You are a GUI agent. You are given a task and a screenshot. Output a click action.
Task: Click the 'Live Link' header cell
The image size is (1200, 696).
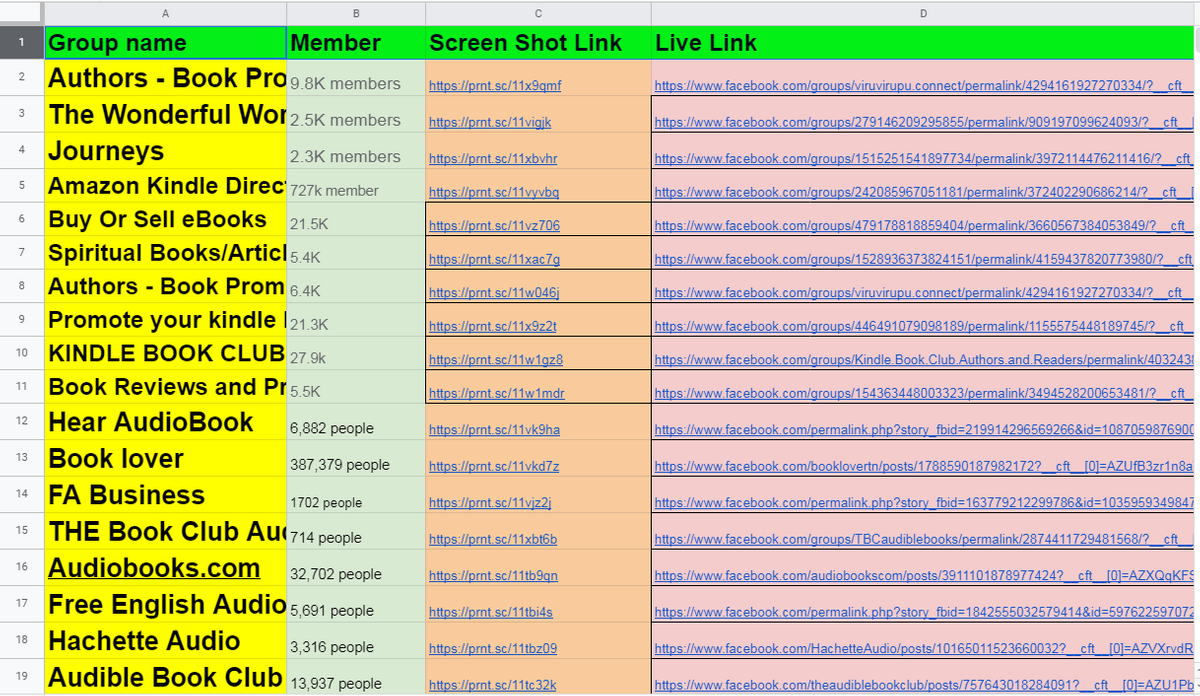pyautogui.click(x=923, y=43)
